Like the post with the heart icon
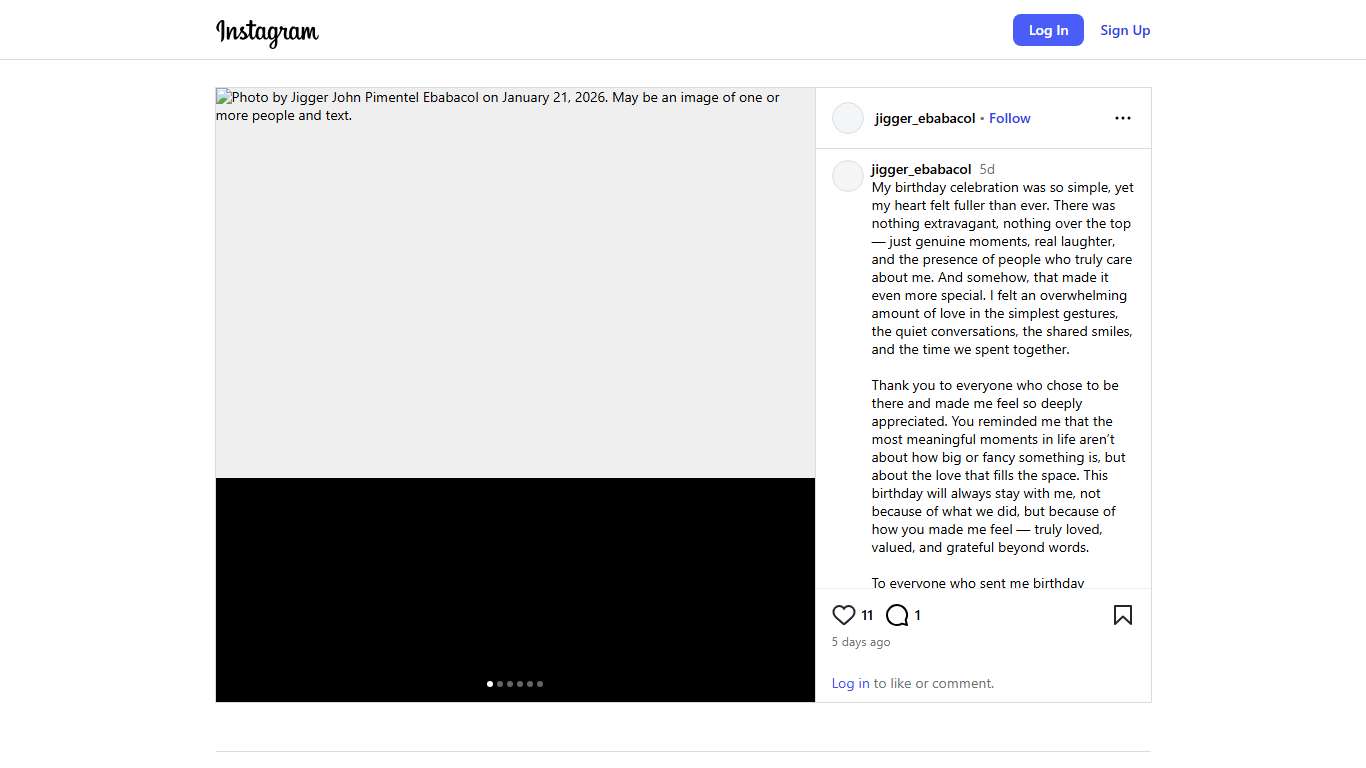 844,615
